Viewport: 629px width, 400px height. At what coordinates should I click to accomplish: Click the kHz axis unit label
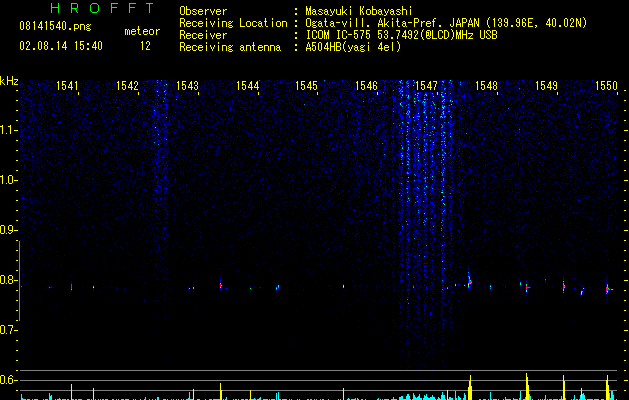coord(9,81)
